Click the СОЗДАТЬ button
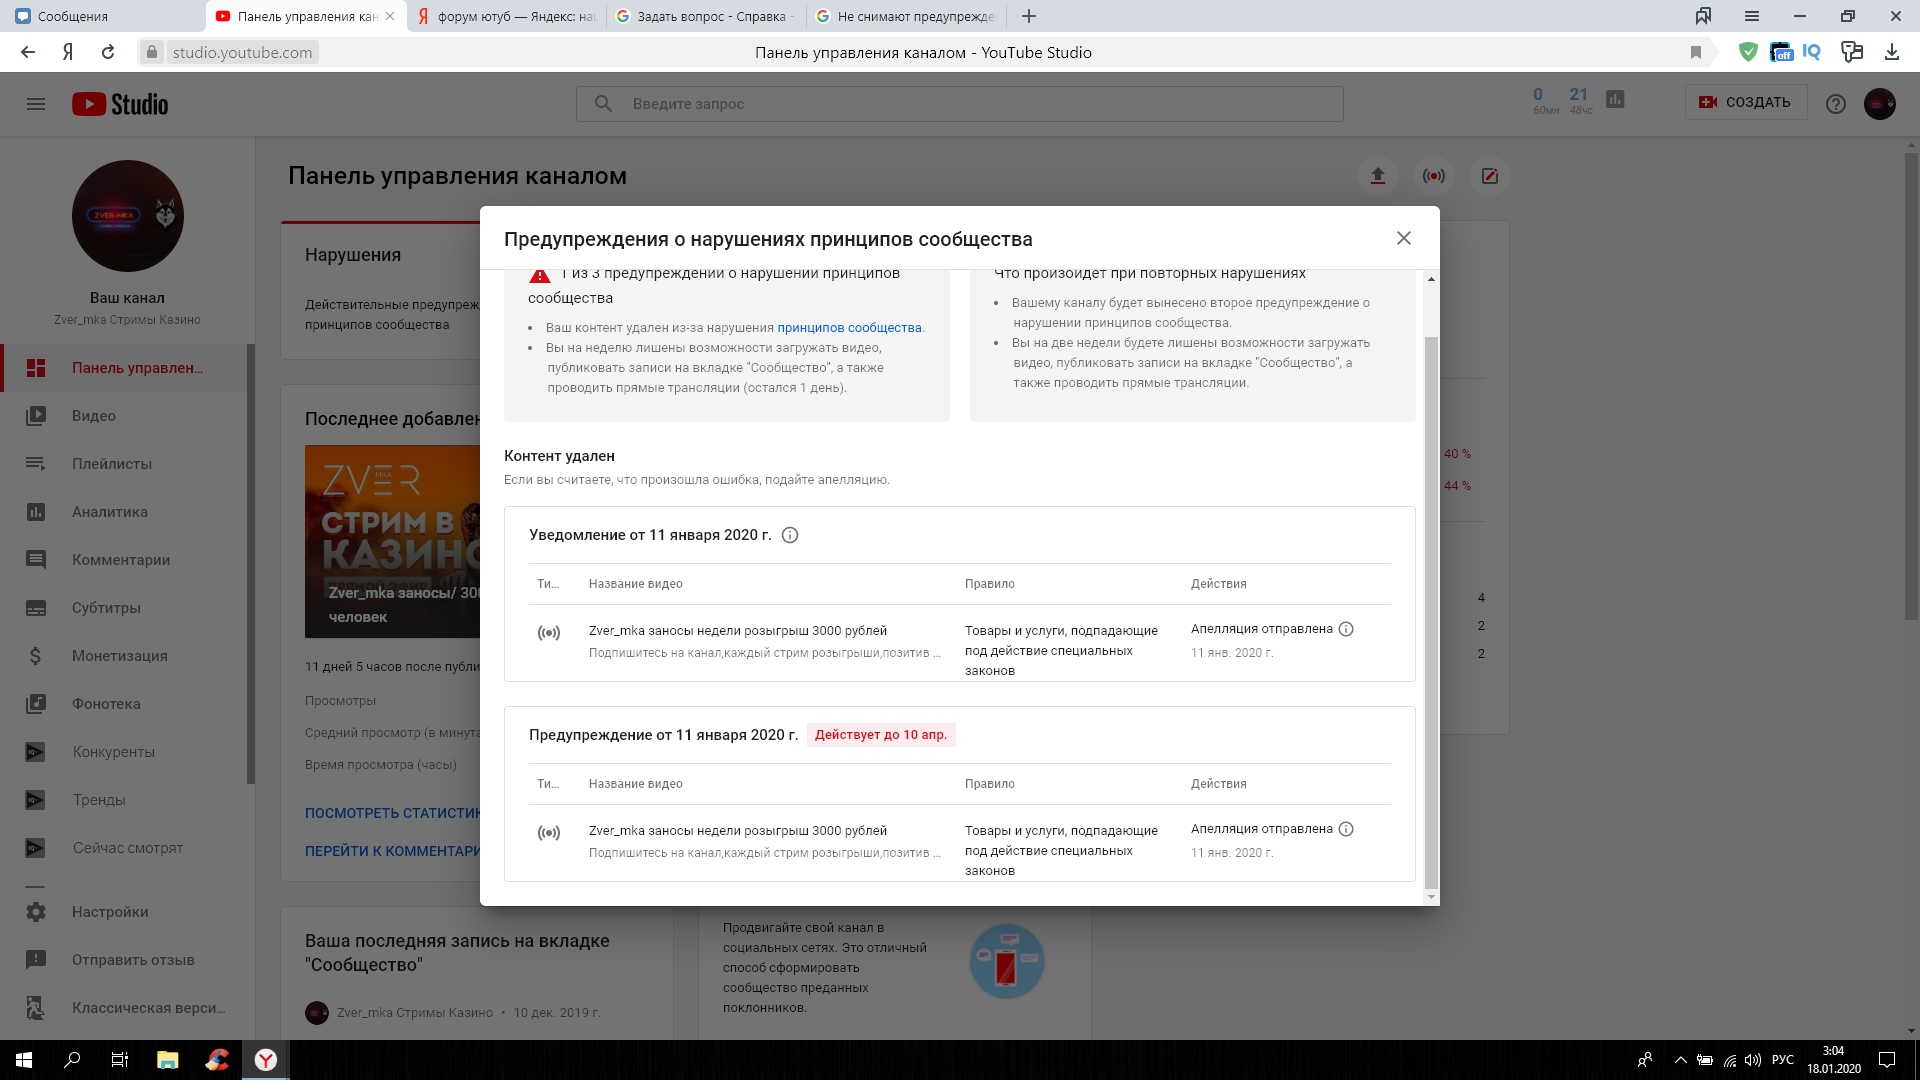Image resolution: width=1920 pixels, height=1080 pixels. [1746, 102]
